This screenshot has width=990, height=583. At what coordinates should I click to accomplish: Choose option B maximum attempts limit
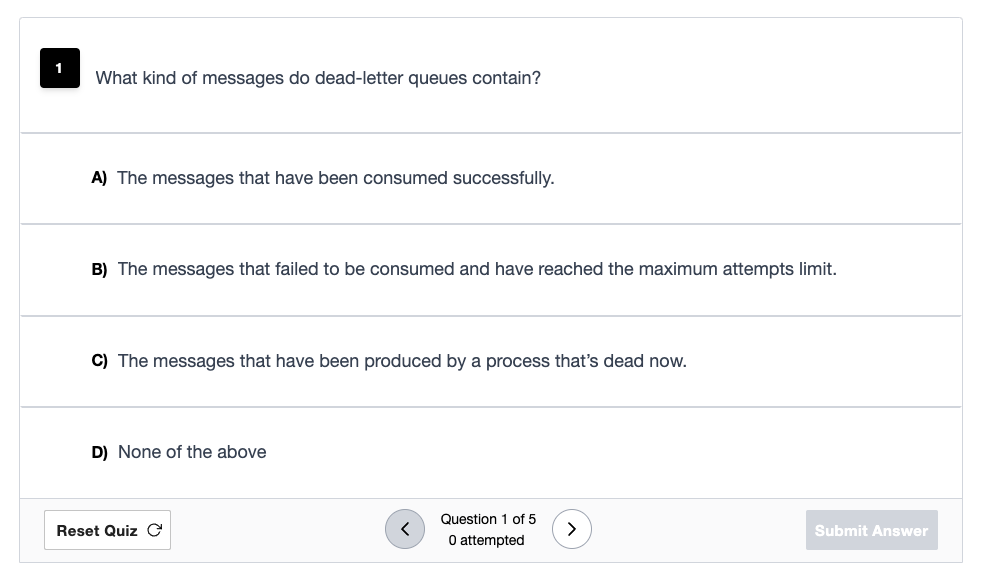[x=491, y=270]
